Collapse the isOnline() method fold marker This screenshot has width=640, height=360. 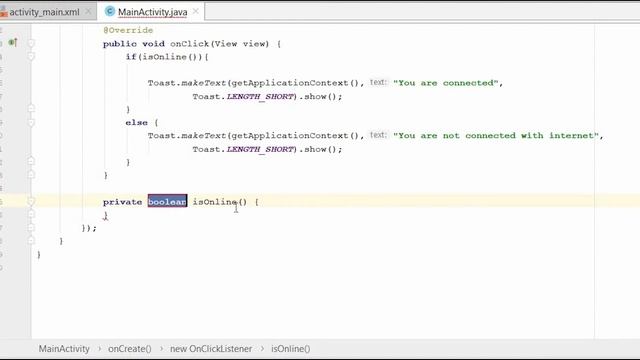pyautogui.click(x=31, y=202)
